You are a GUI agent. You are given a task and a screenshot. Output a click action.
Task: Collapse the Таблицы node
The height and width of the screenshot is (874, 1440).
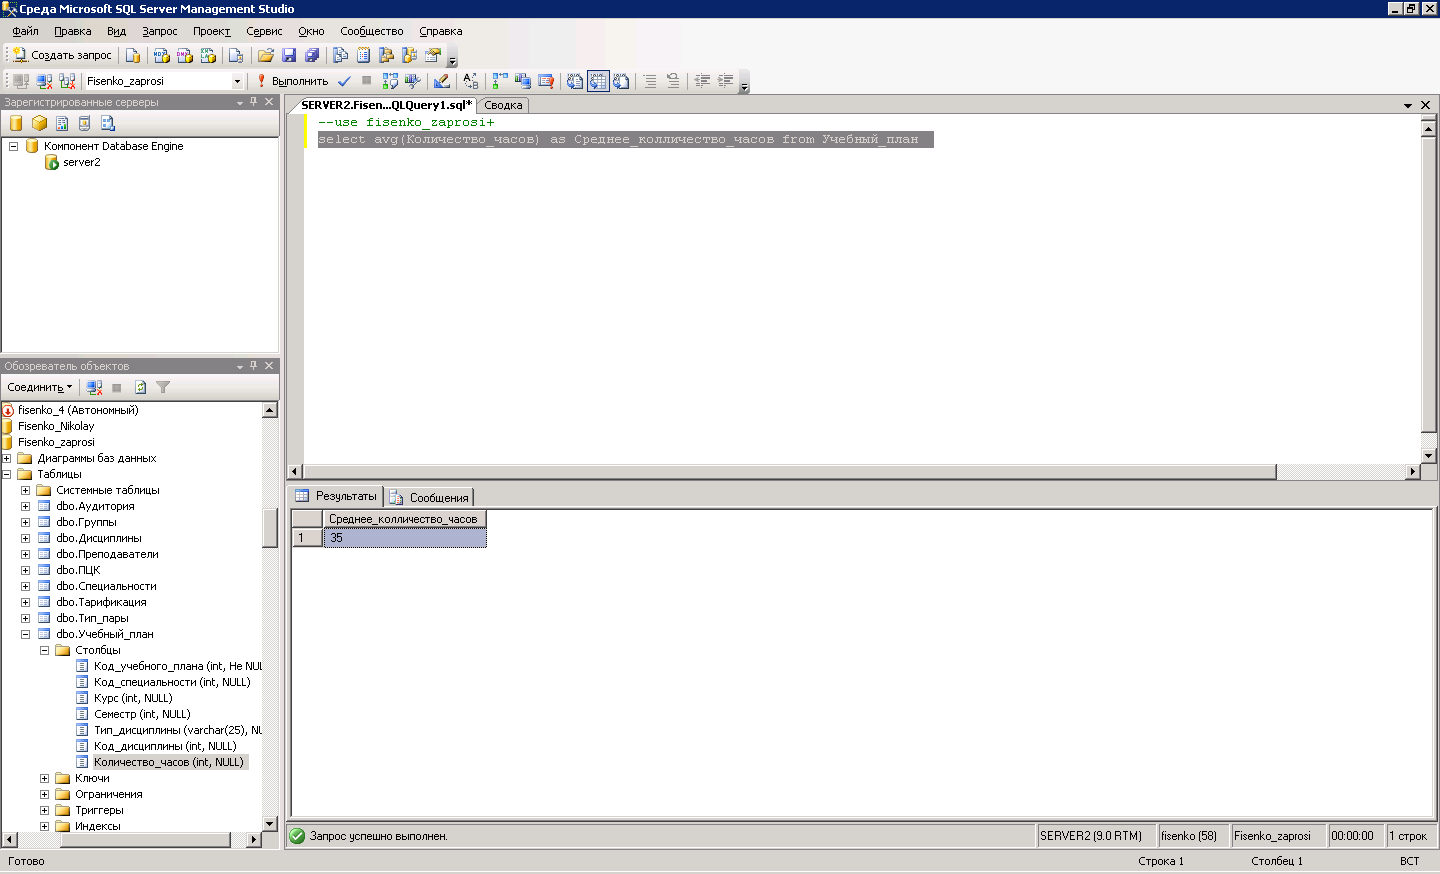click(6, 474)
